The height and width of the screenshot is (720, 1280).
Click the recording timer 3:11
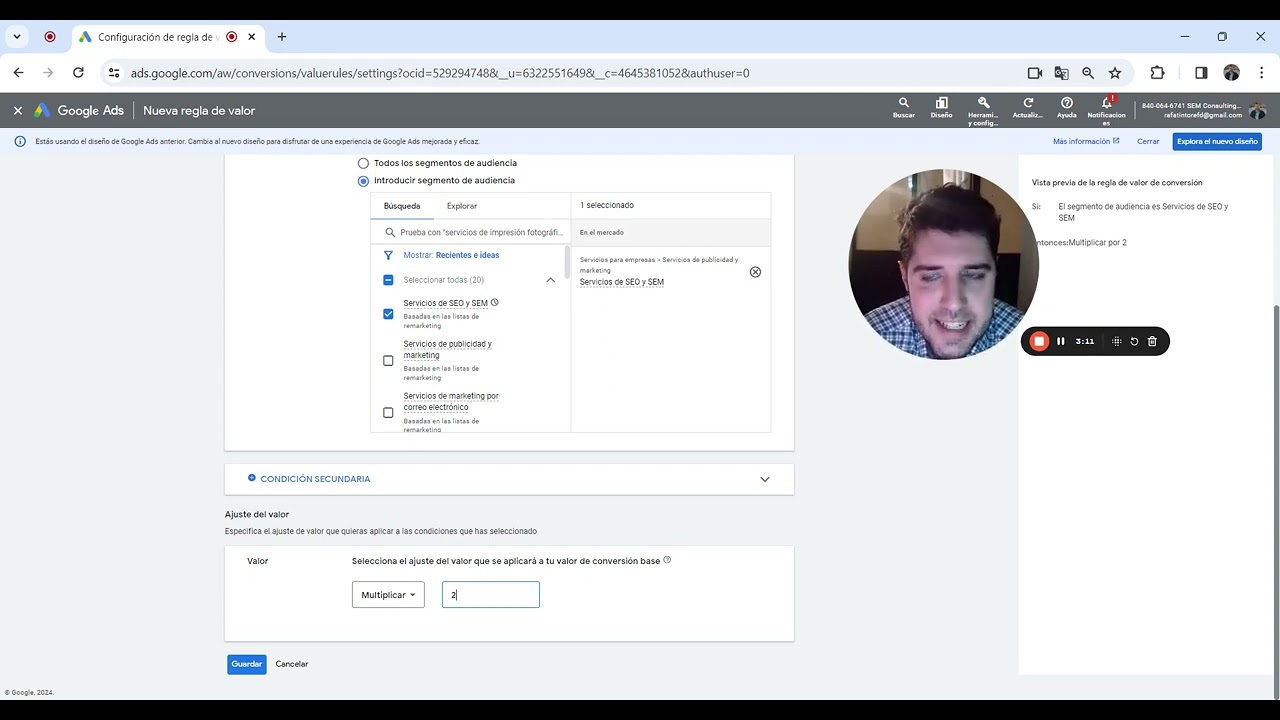pyautogui.click(x=1085, y=341)
